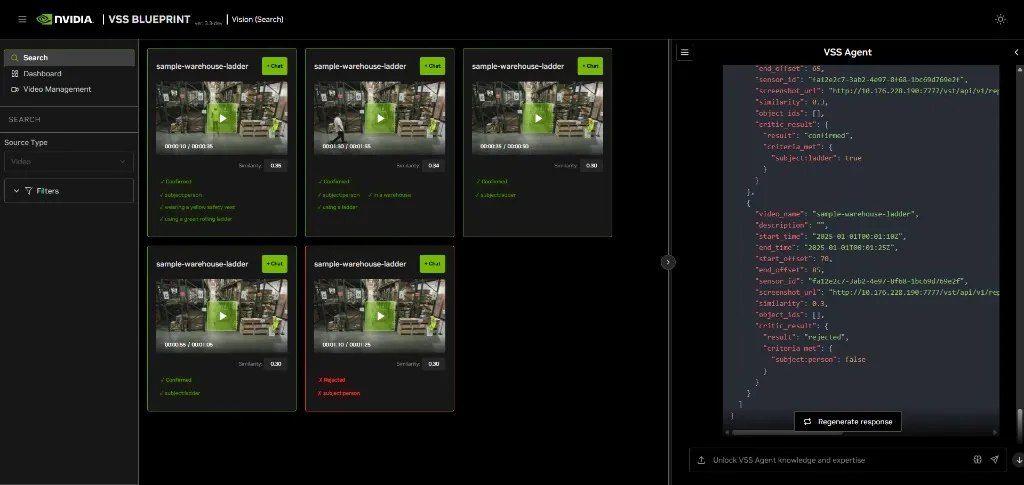Click the "using a green rolling ladder" criterion
This screenshot has height=485, width=1024.
(x=196, y=219)
